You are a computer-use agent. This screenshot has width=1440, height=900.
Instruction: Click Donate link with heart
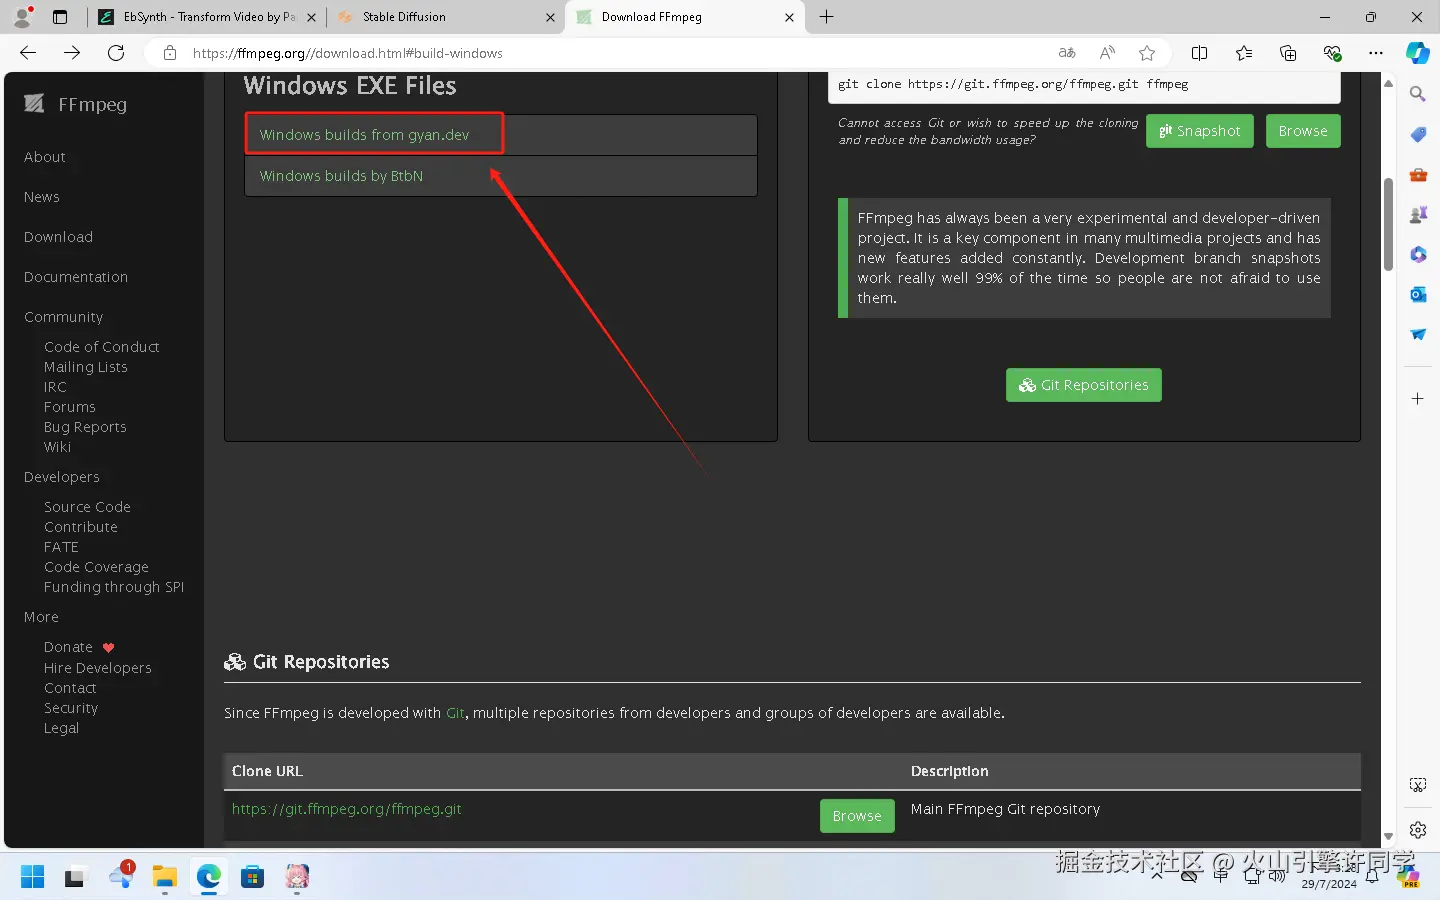(79, 647)
